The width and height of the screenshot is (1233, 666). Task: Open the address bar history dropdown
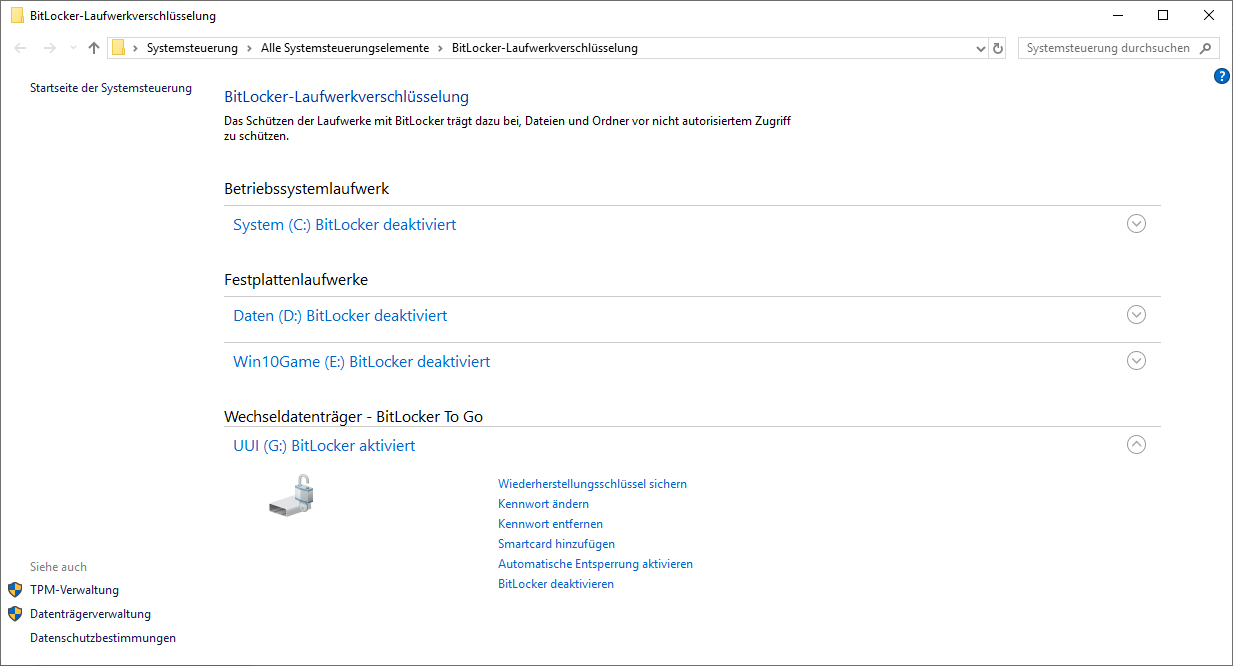pos(980,48)
